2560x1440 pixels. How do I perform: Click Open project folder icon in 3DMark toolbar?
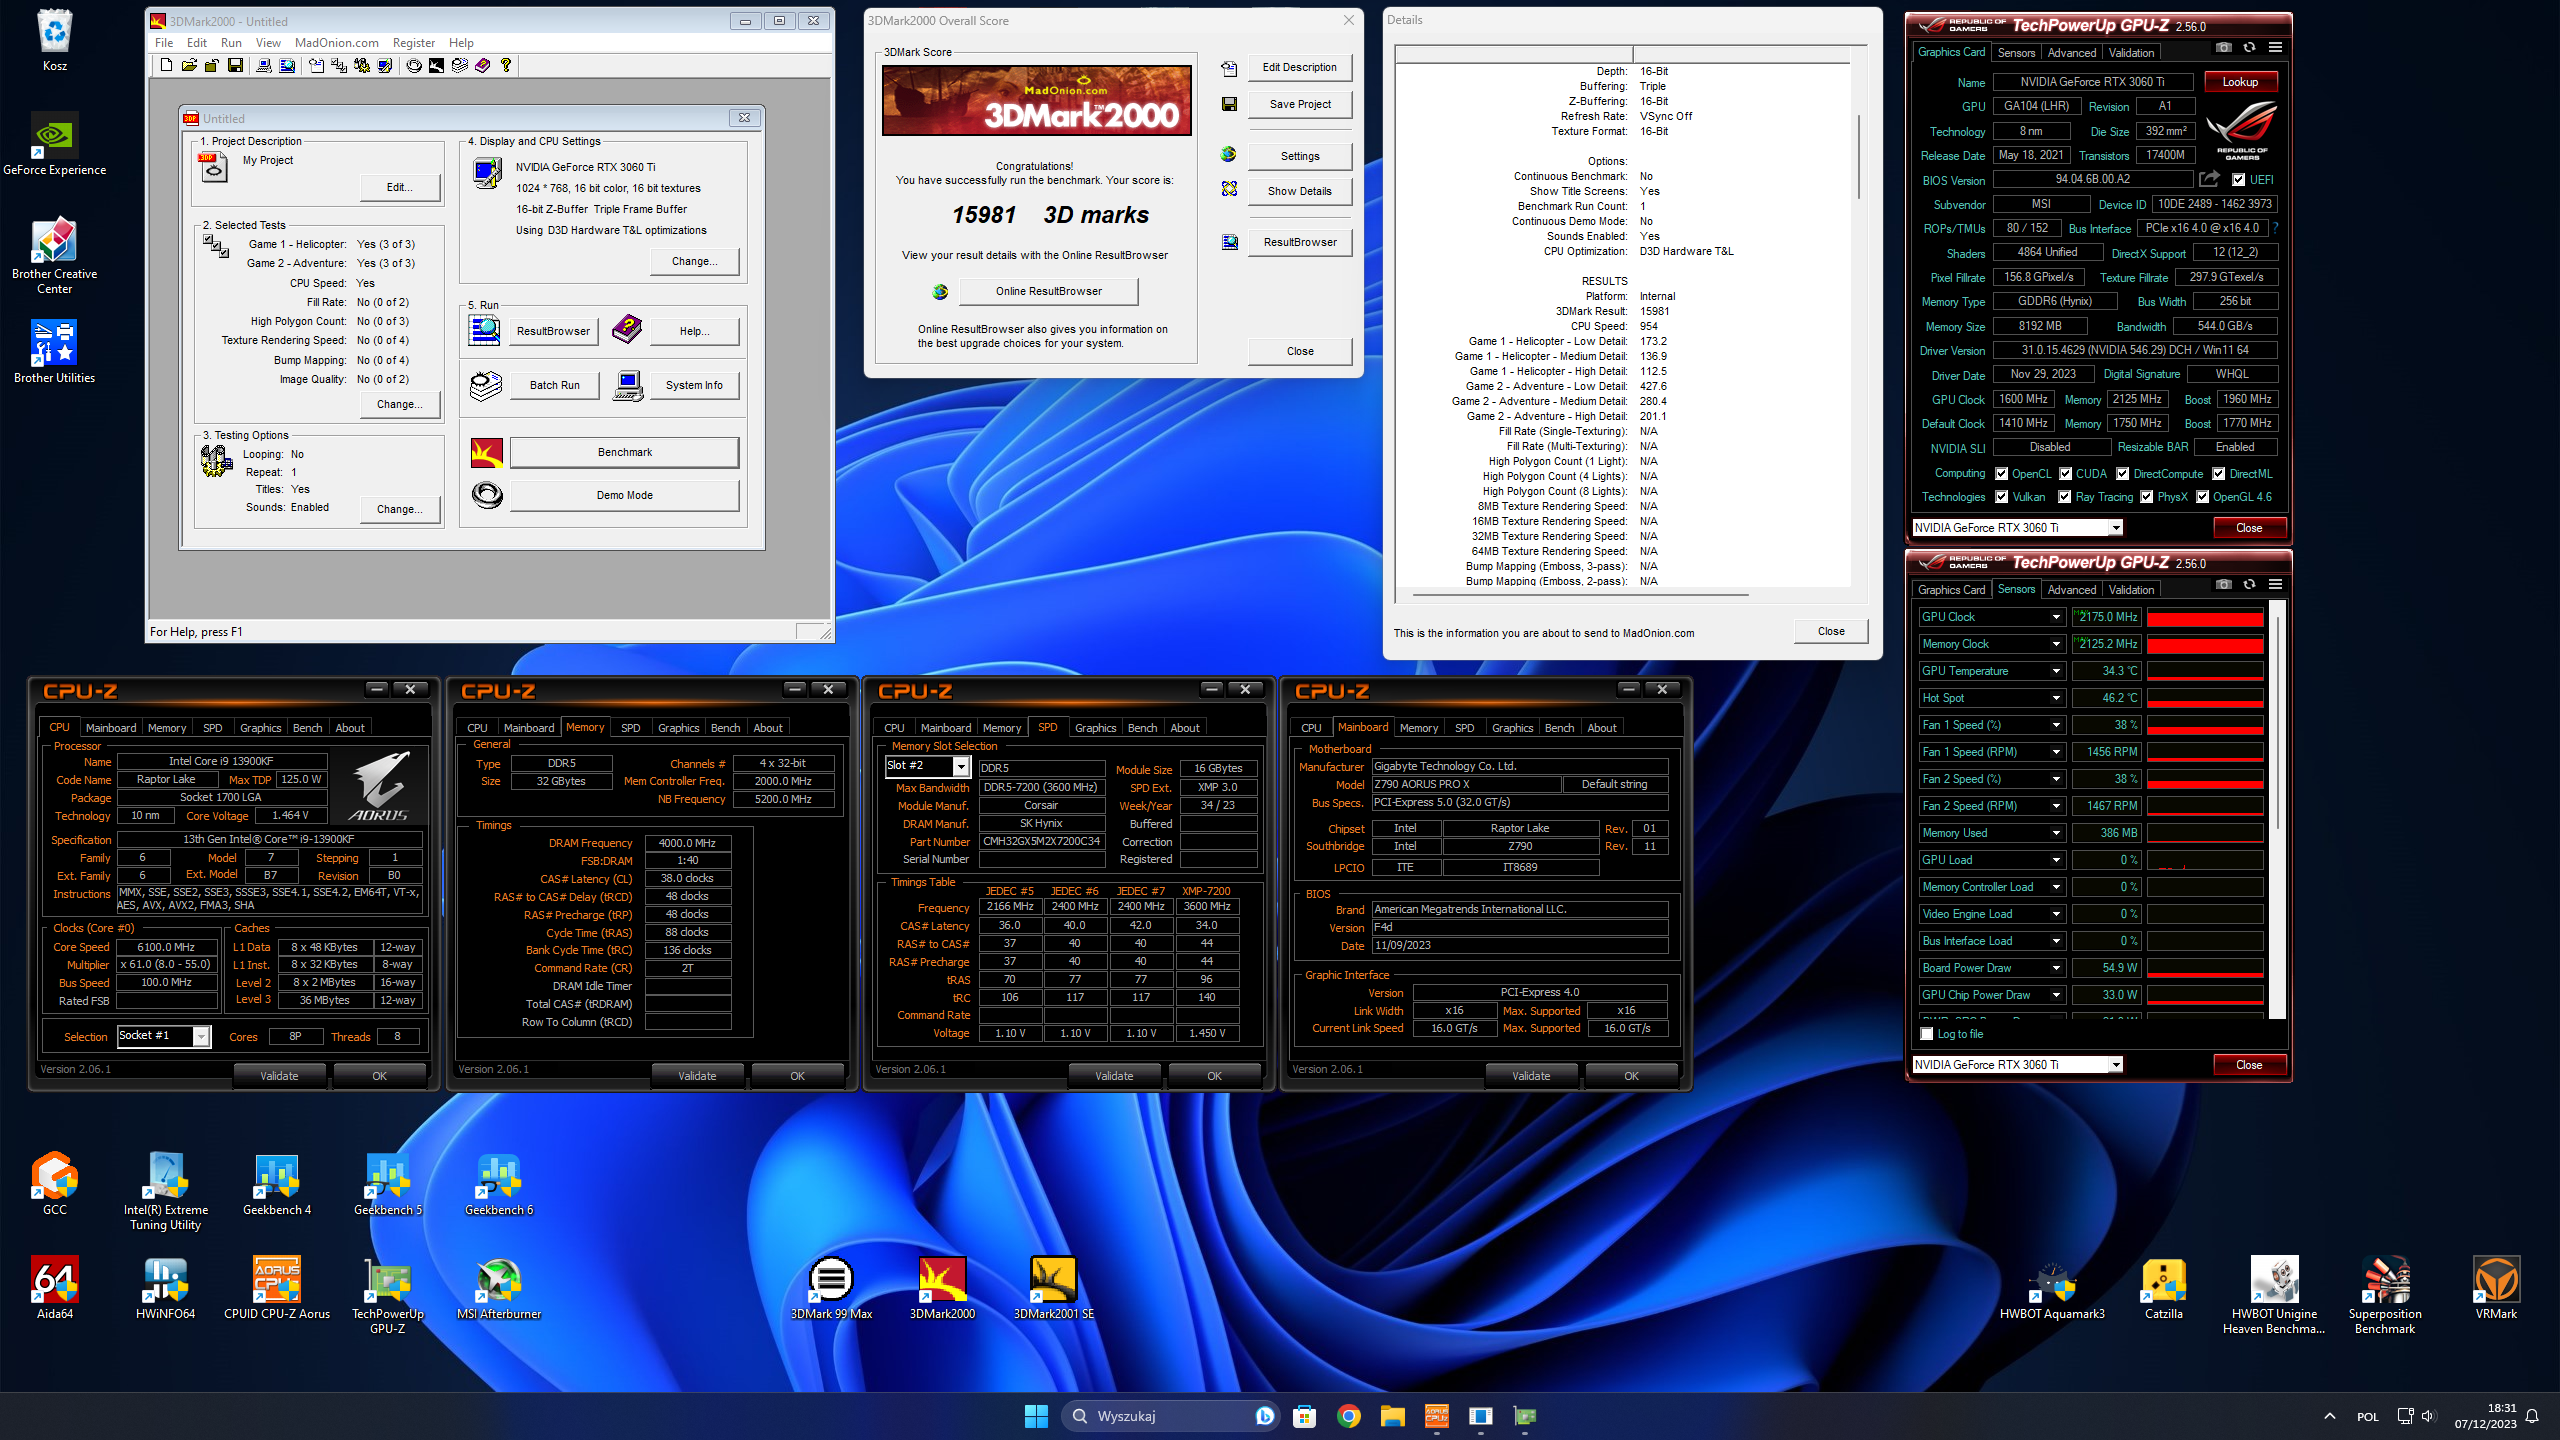coord(189,65)
